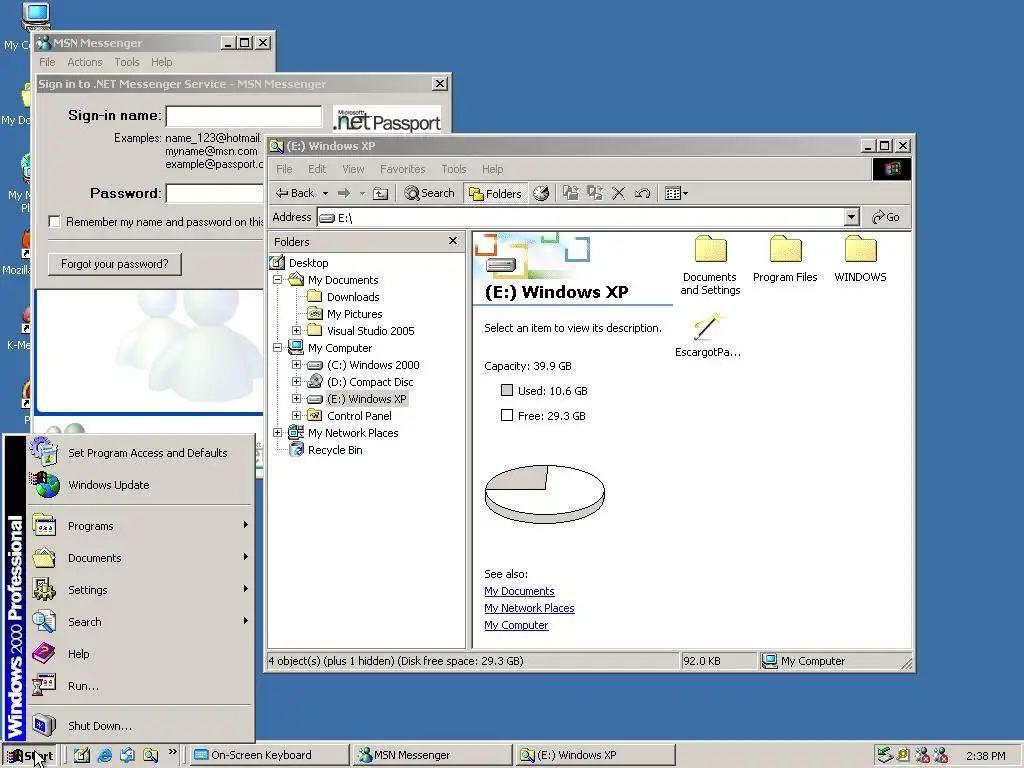Expand (D:) Compact Disc node
Image resolution: width=1024 pixels, height=768 pixels.
[x=296, y=381]
